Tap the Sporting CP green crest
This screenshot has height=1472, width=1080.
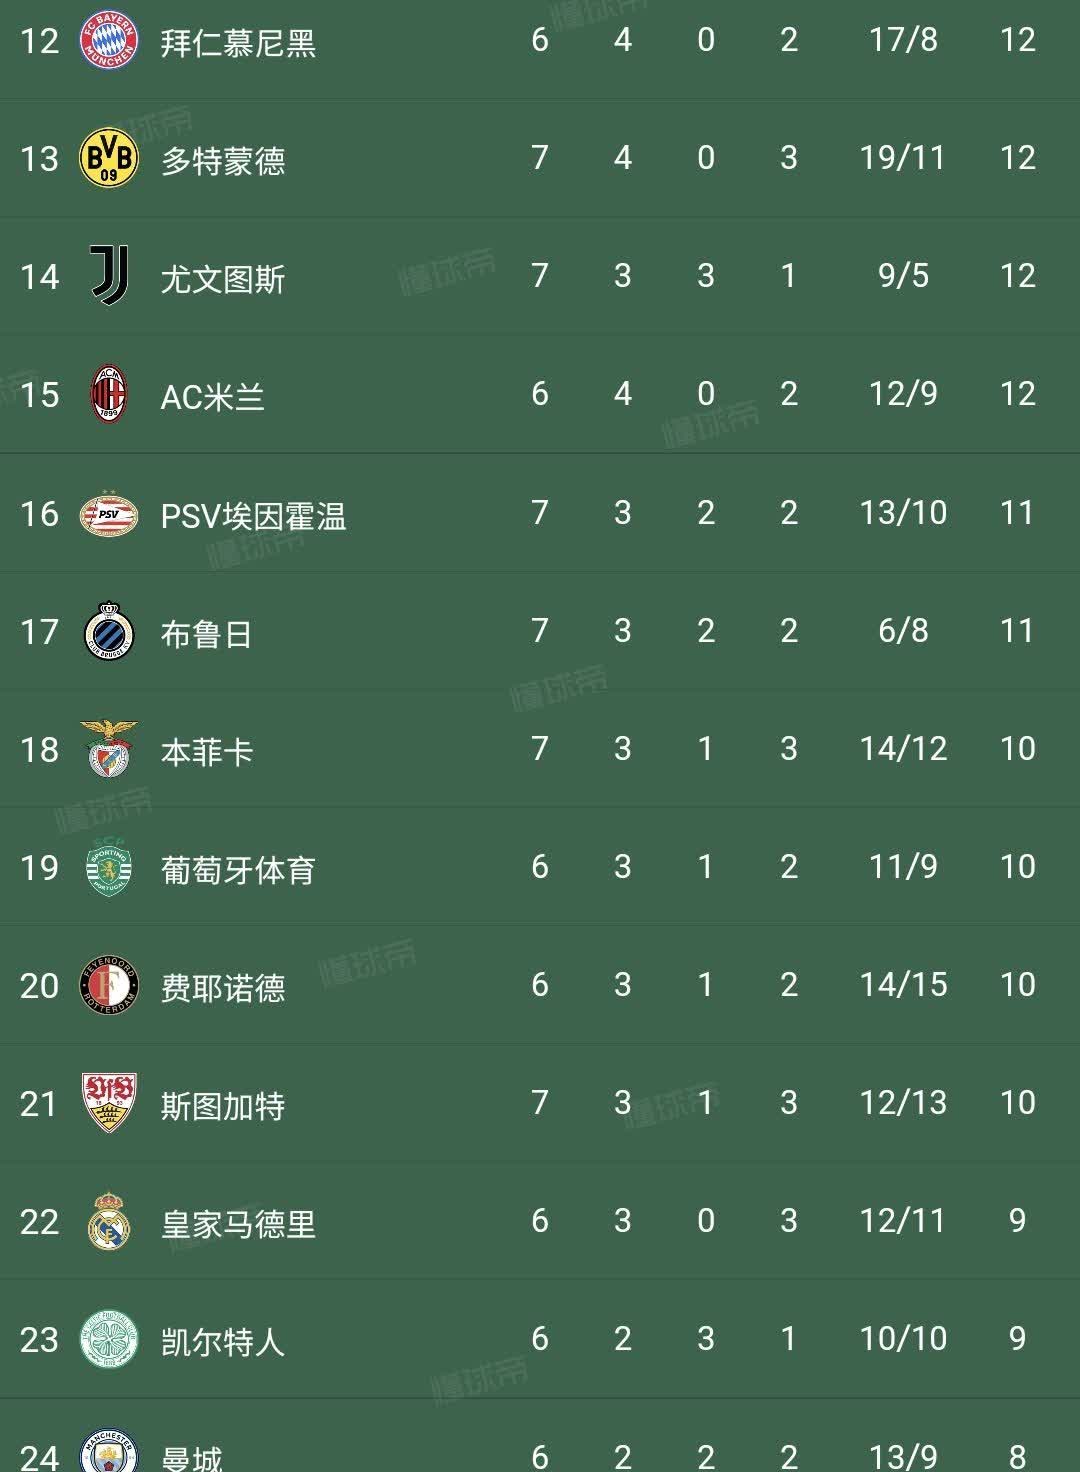[108, 867]
